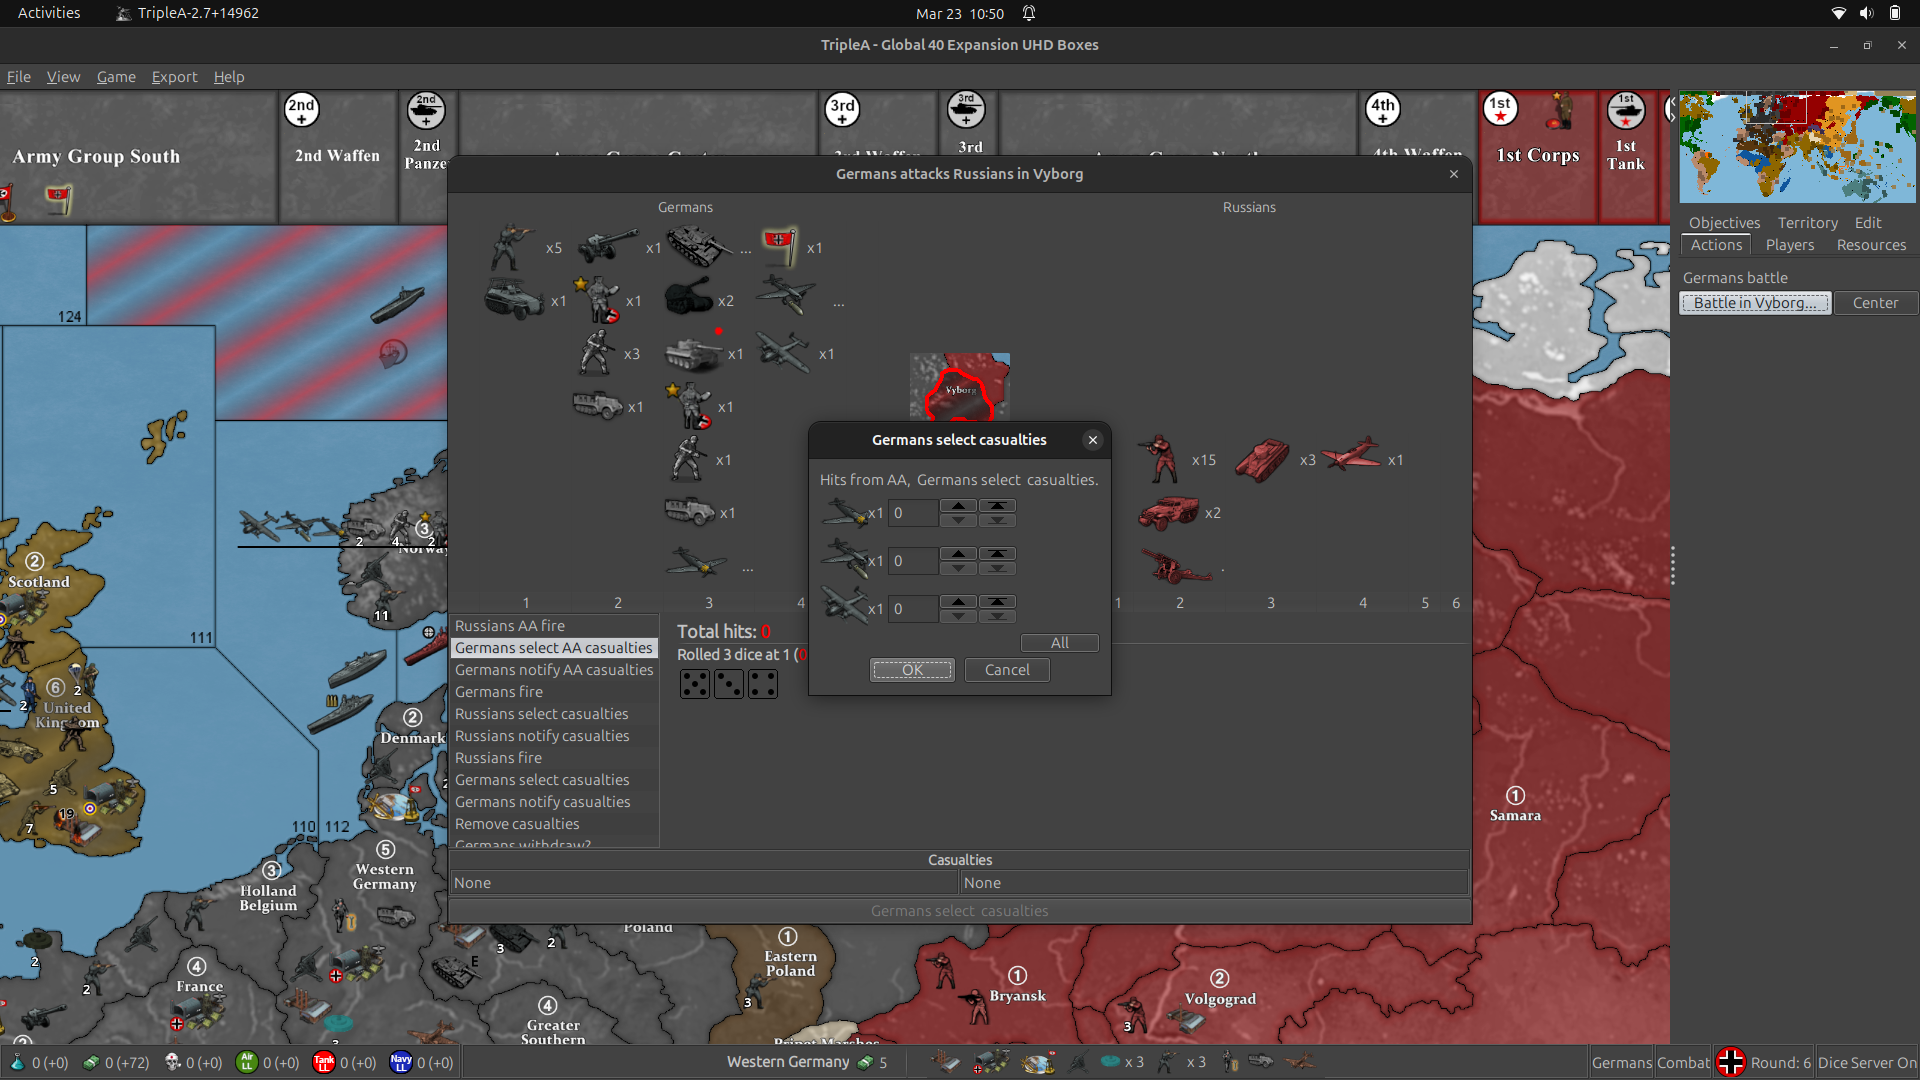The width and height of the screenshot is (1920, 1080).
Task: Click the notification bell in the top bar
Action: (1029, 13)
